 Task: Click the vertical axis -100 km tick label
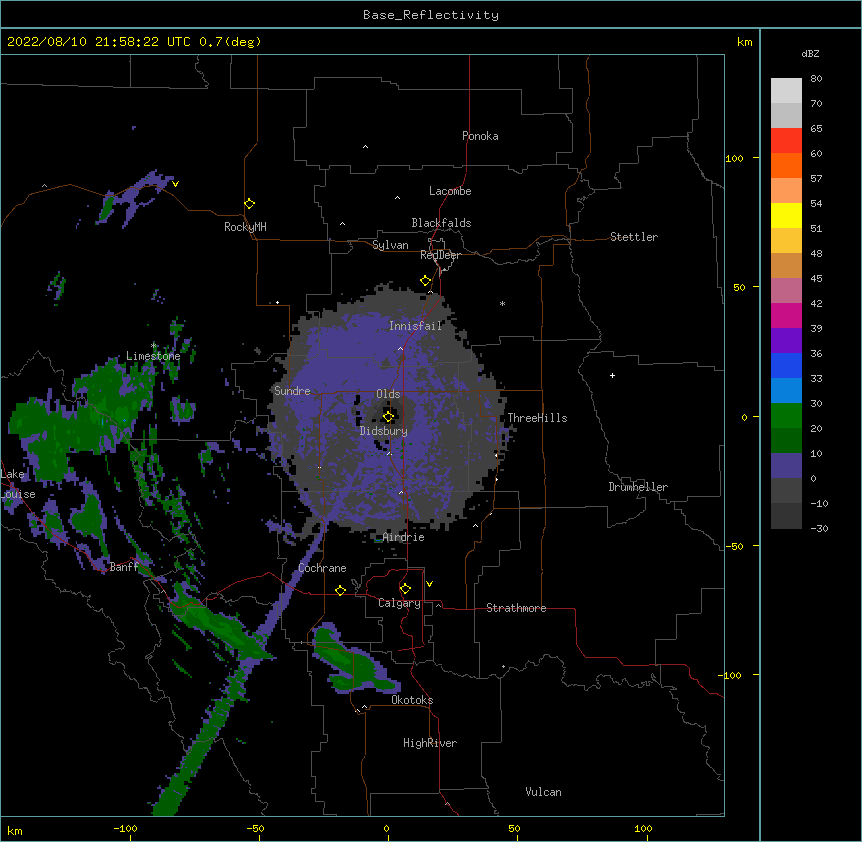(731, 675)
